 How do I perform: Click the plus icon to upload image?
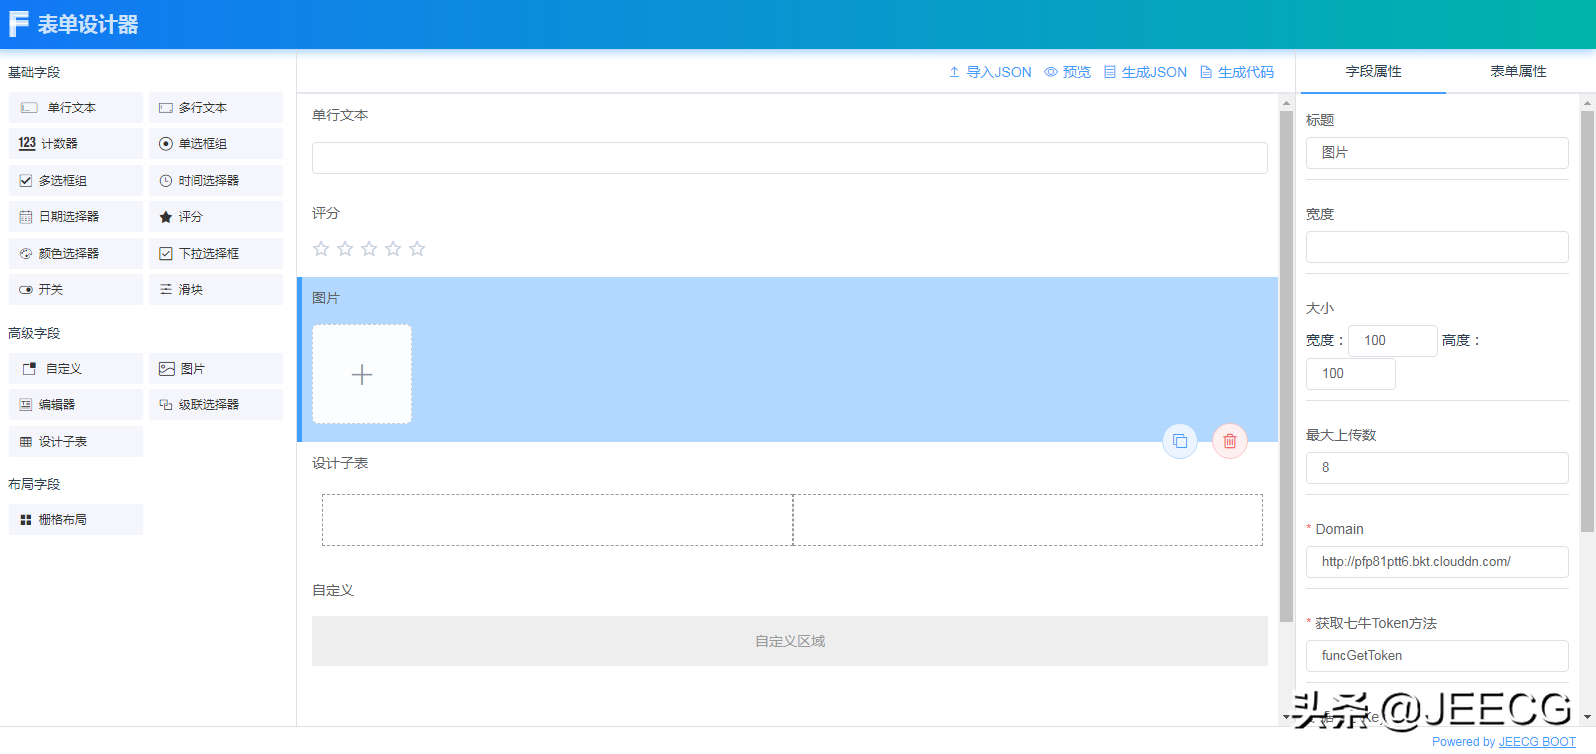(x=362, y=375)
